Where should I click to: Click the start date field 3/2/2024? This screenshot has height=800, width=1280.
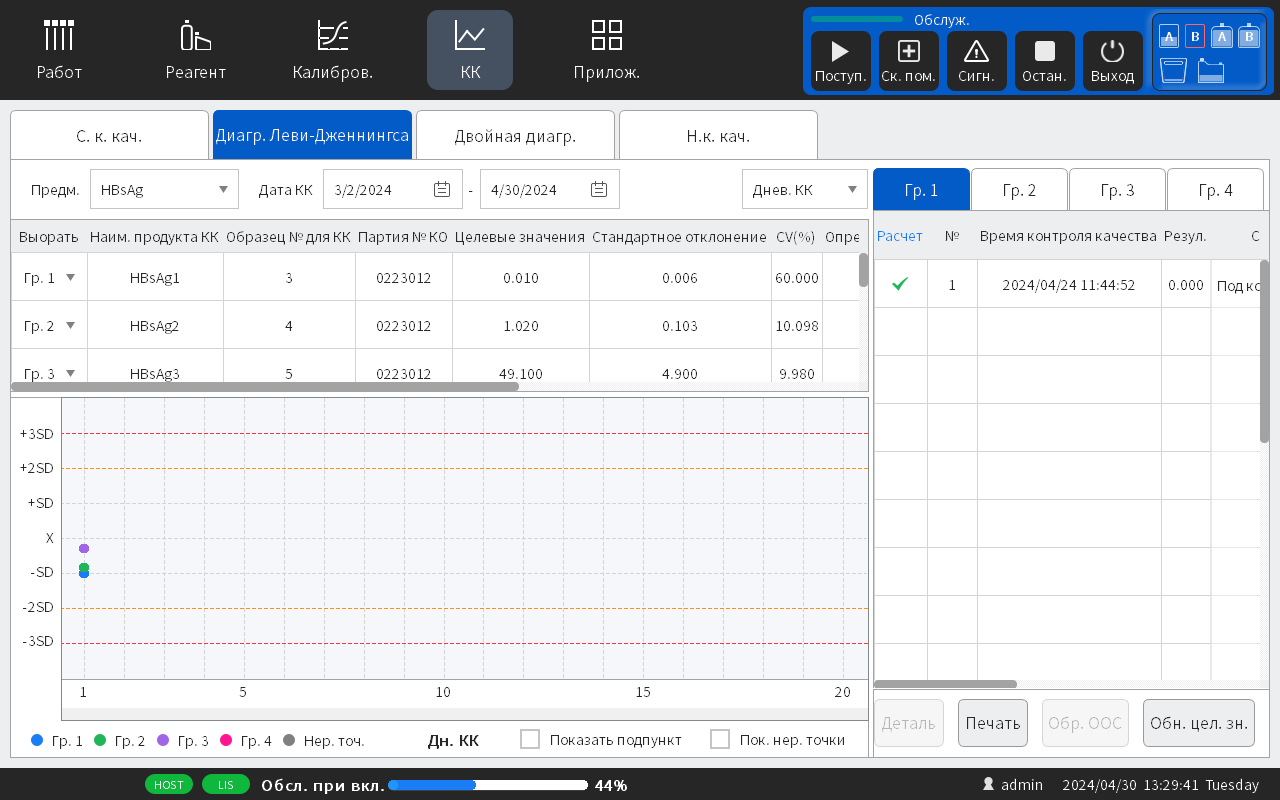coord(393,189)
